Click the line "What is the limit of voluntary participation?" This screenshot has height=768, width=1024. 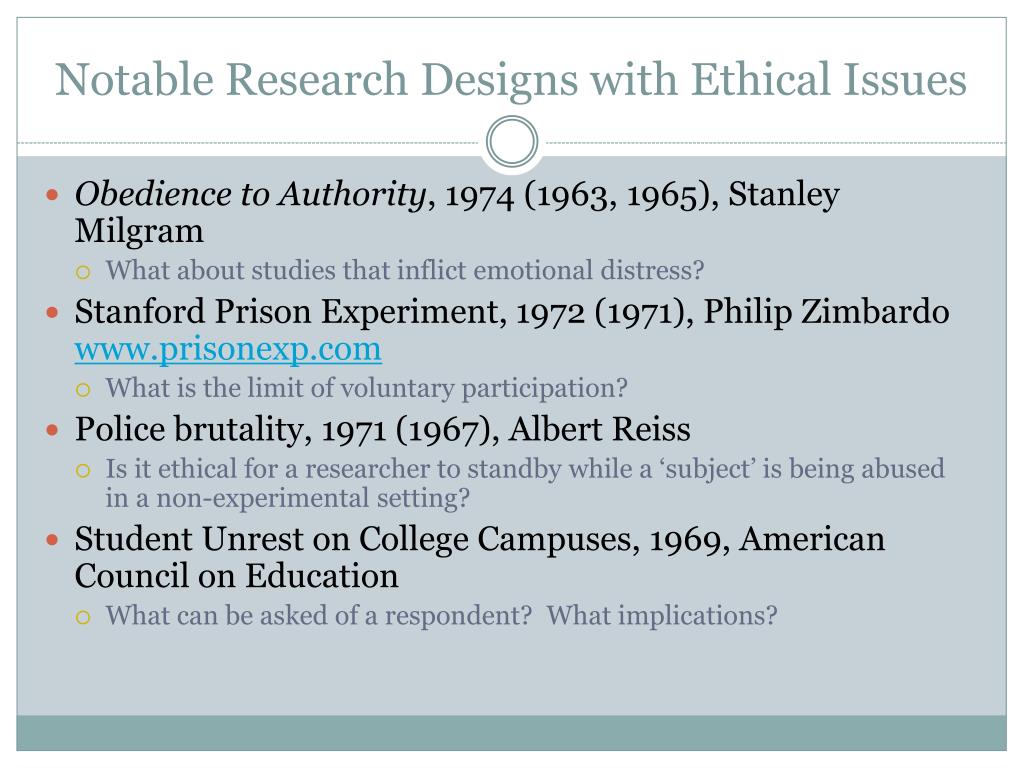pyautogui.click(x=366, y=389)
